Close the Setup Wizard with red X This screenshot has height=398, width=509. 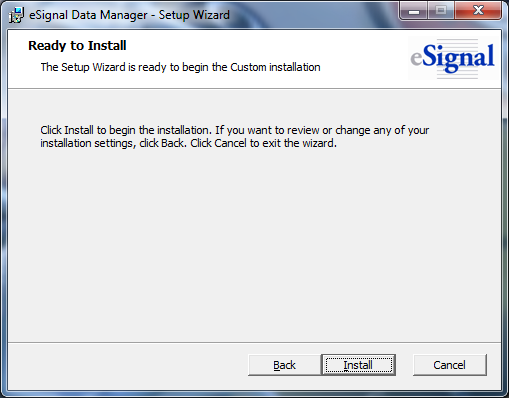(x=478, y=11)
